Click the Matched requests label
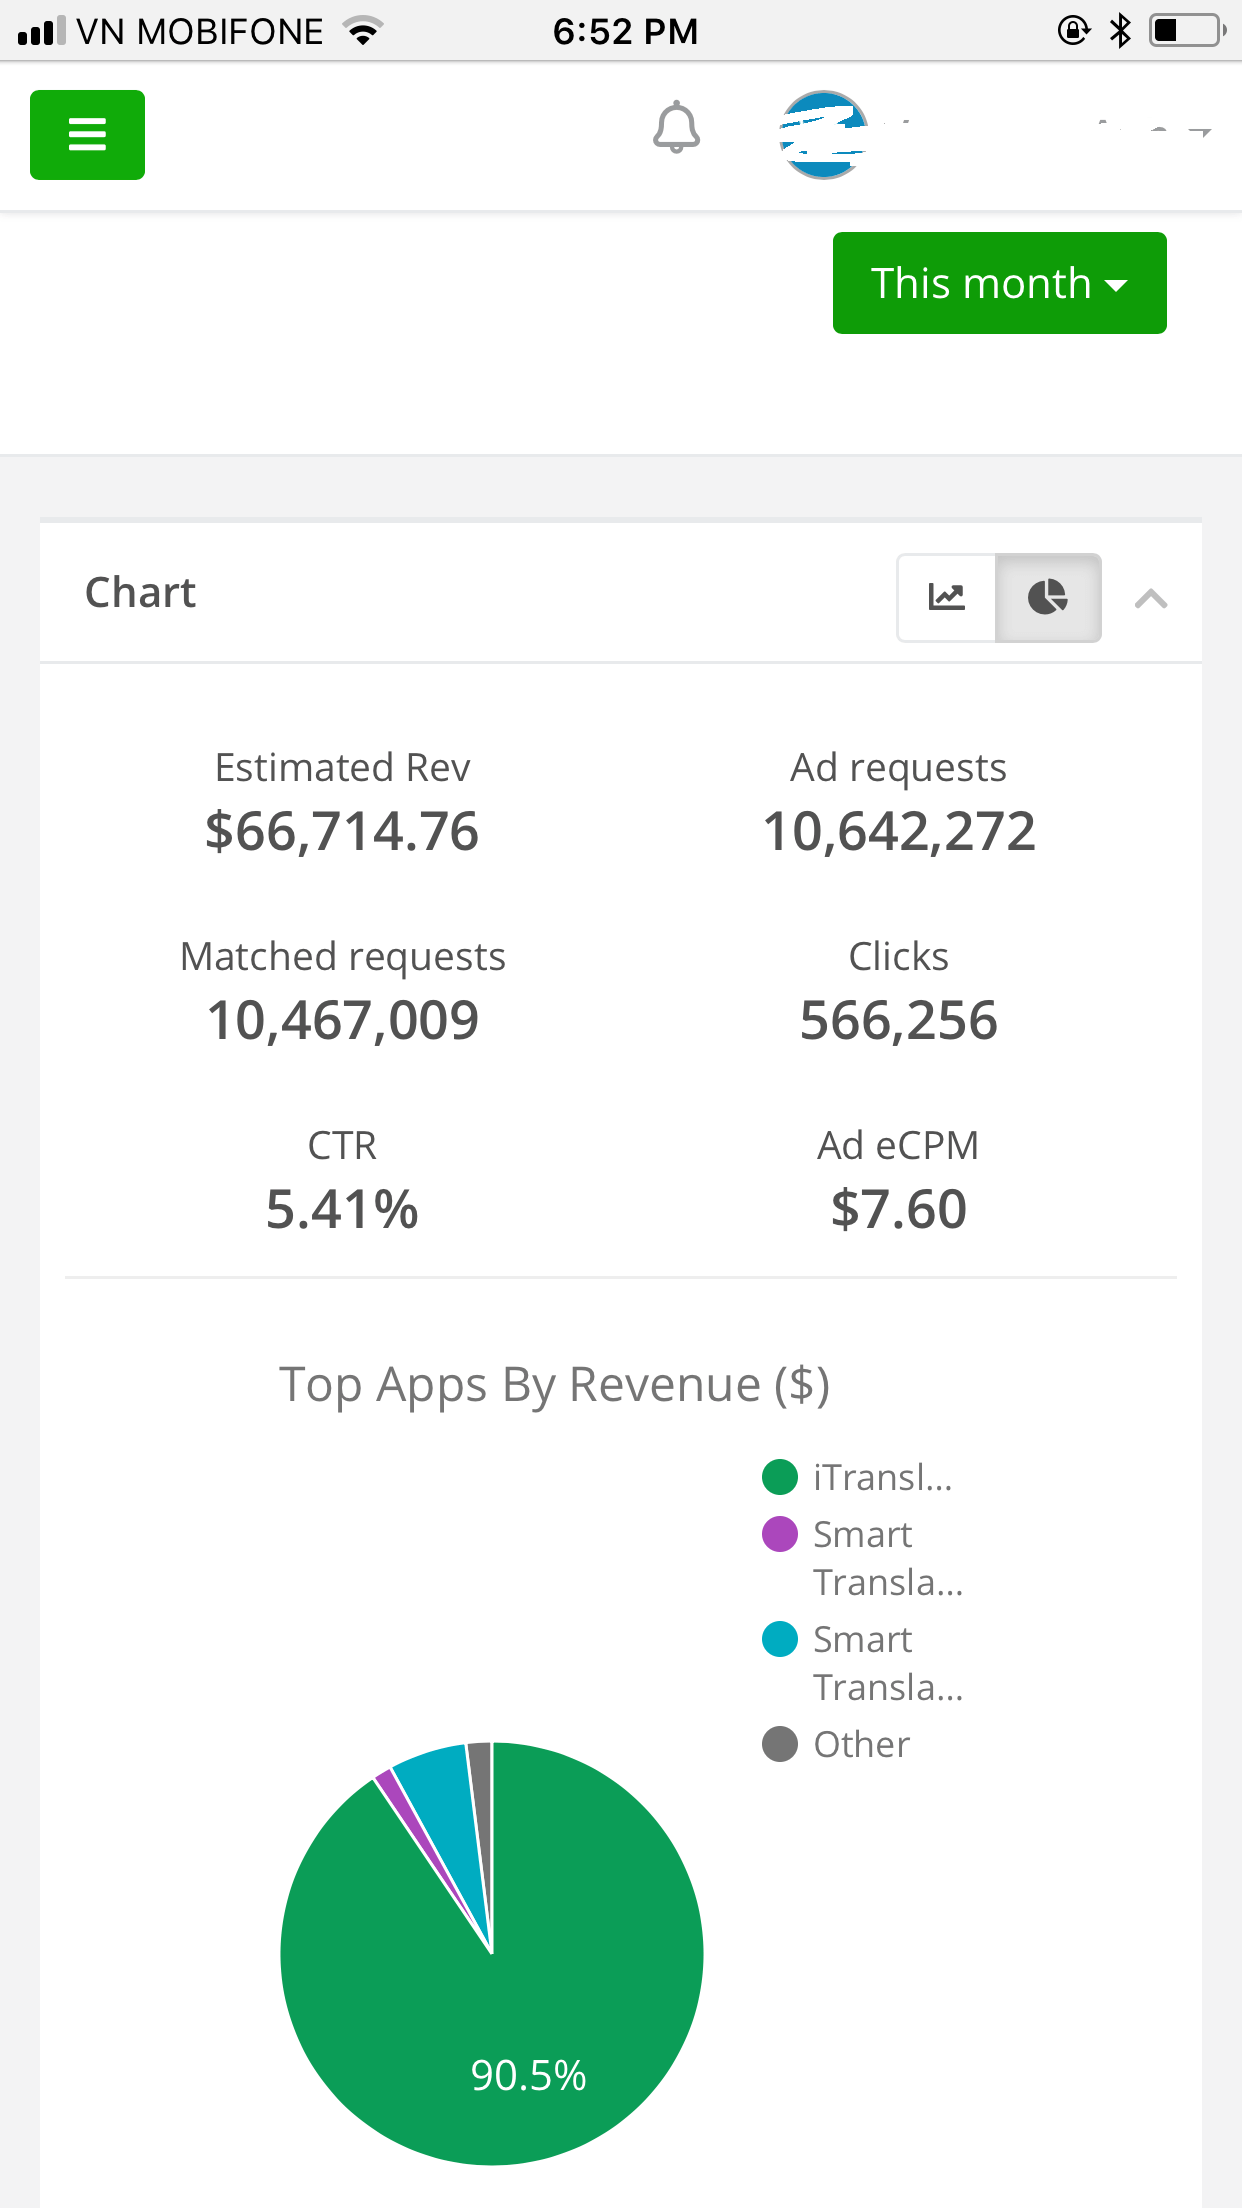Screen dimensions: 1242x2208 343,957
